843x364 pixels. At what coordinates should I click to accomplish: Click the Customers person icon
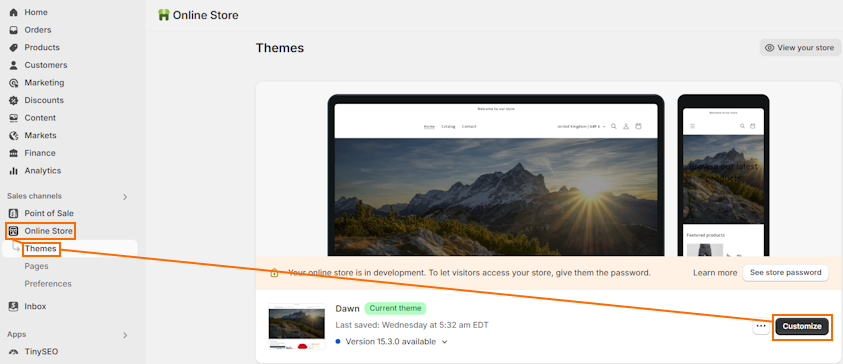pos(14,65)
